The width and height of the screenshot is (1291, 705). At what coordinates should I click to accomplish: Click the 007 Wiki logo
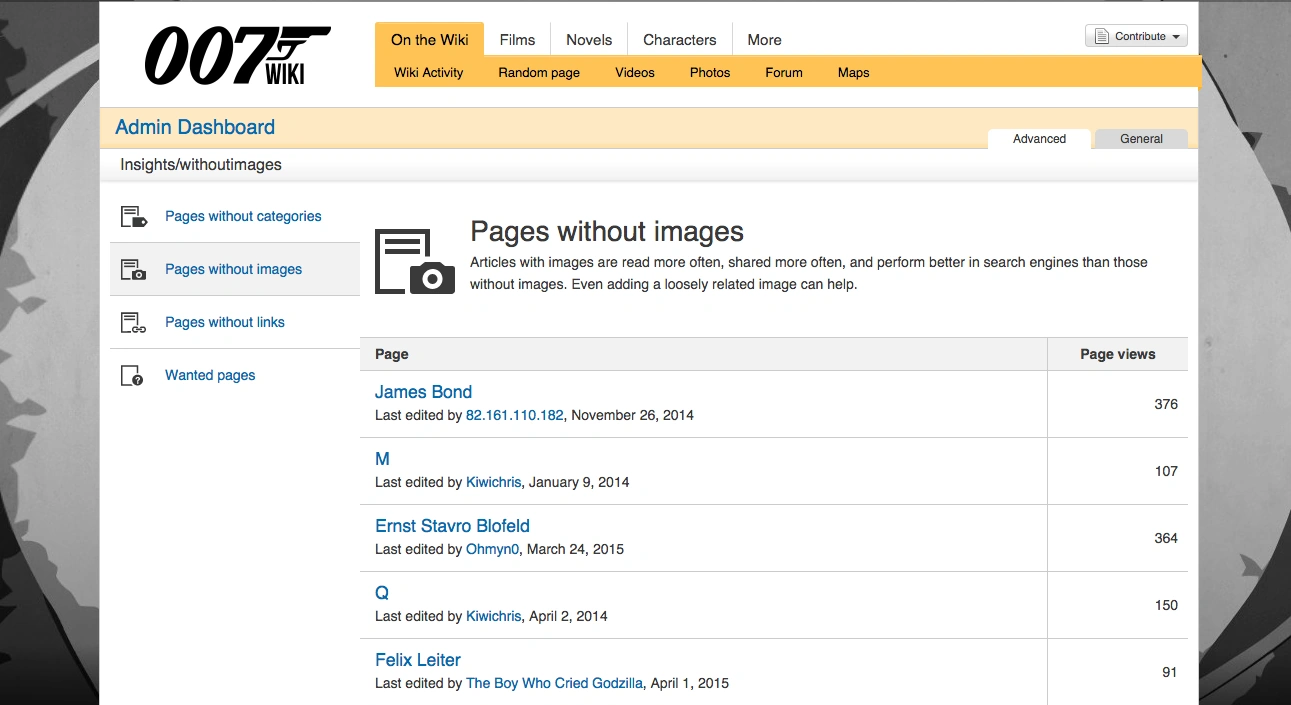(x=237, y=55)
